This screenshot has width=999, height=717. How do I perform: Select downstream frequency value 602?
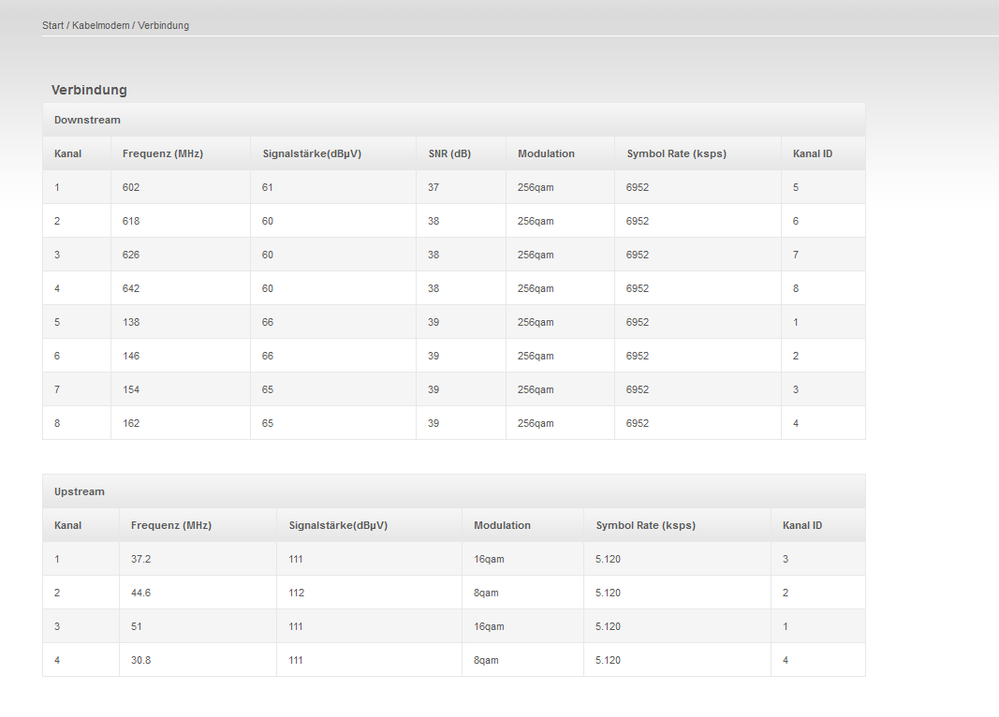pyautogui.click(x=131, y=187)
